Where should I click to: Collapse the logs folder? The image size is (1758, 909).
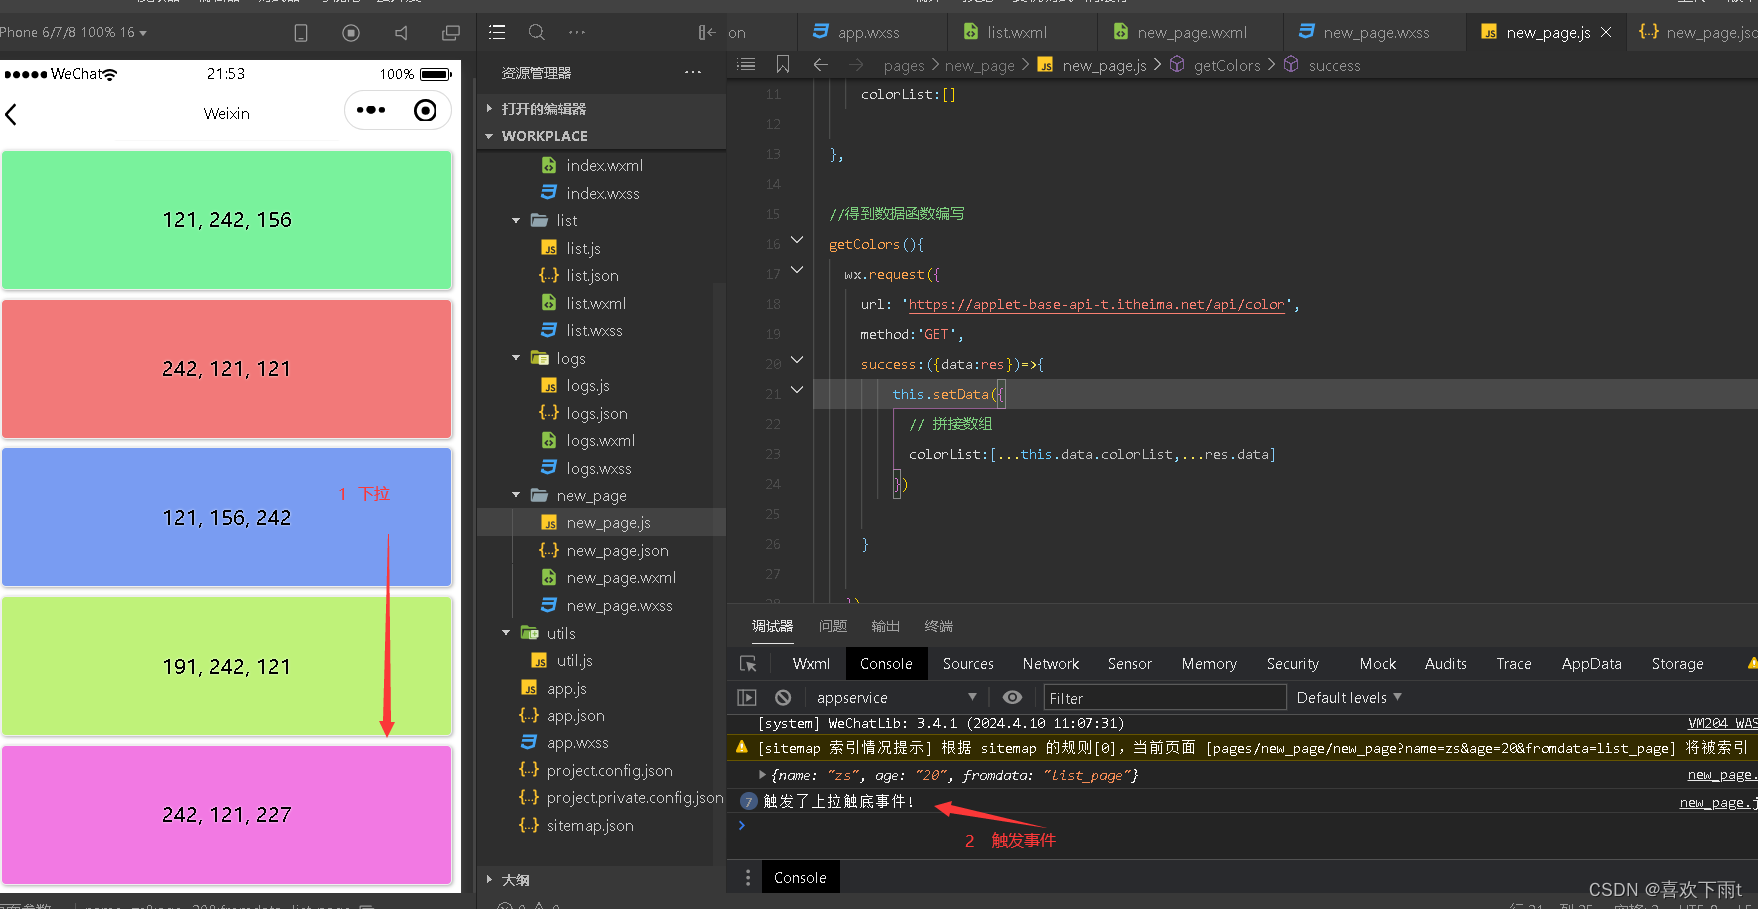[x=516, y=358]
